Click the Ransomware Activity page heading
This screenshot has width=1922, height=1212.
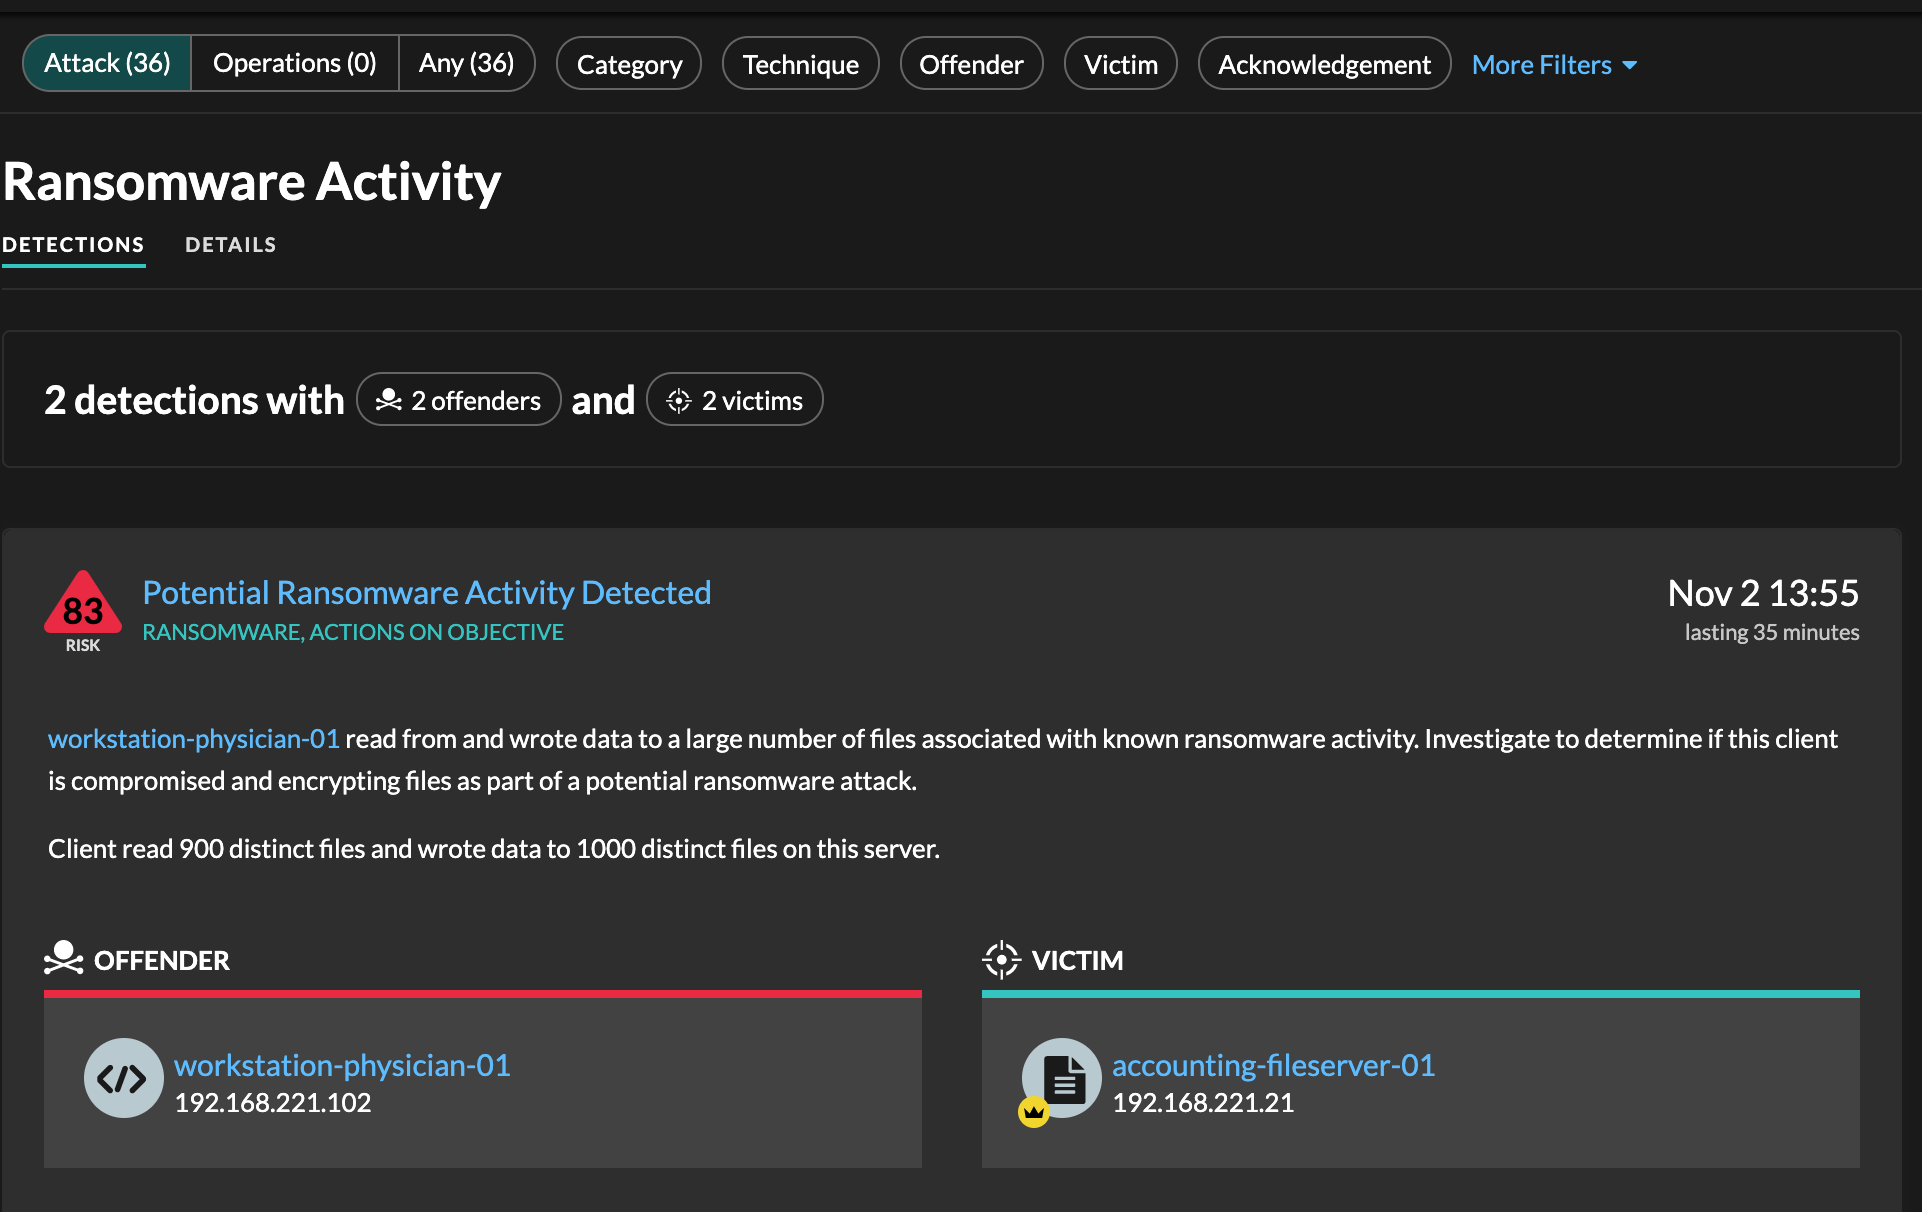[252, 182]
